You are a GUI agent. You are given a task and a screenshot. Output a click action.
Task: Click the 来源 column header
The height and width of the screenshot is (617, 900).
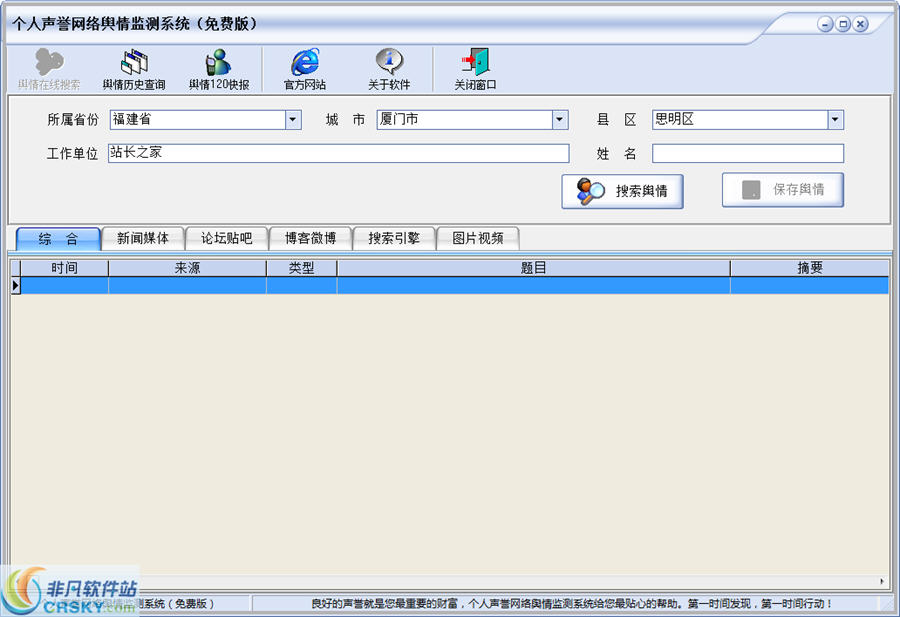click(x=187, y=268)
